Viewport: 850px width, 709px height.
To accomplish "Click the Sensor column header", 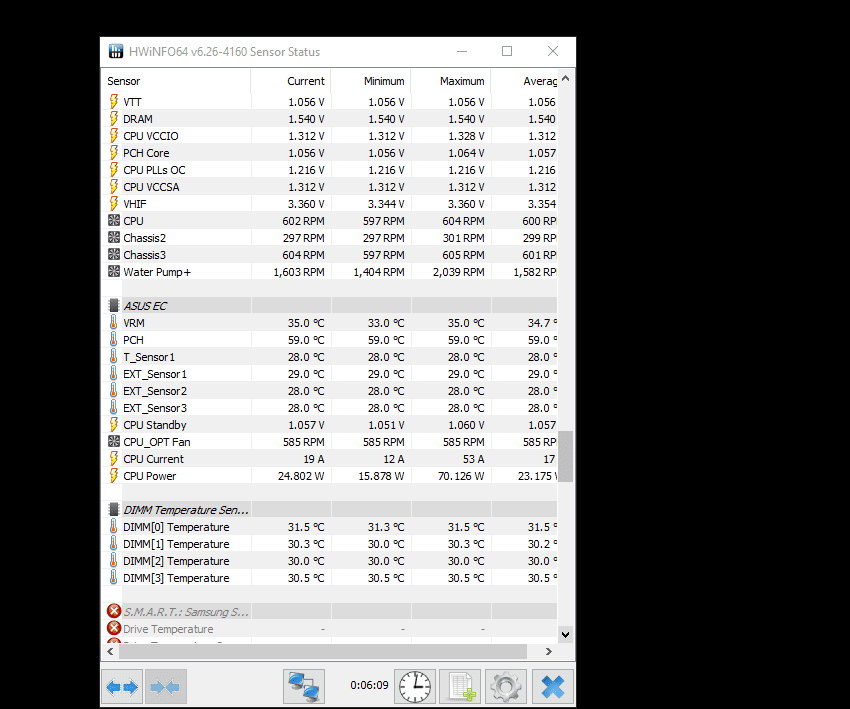I will [176, 81].
